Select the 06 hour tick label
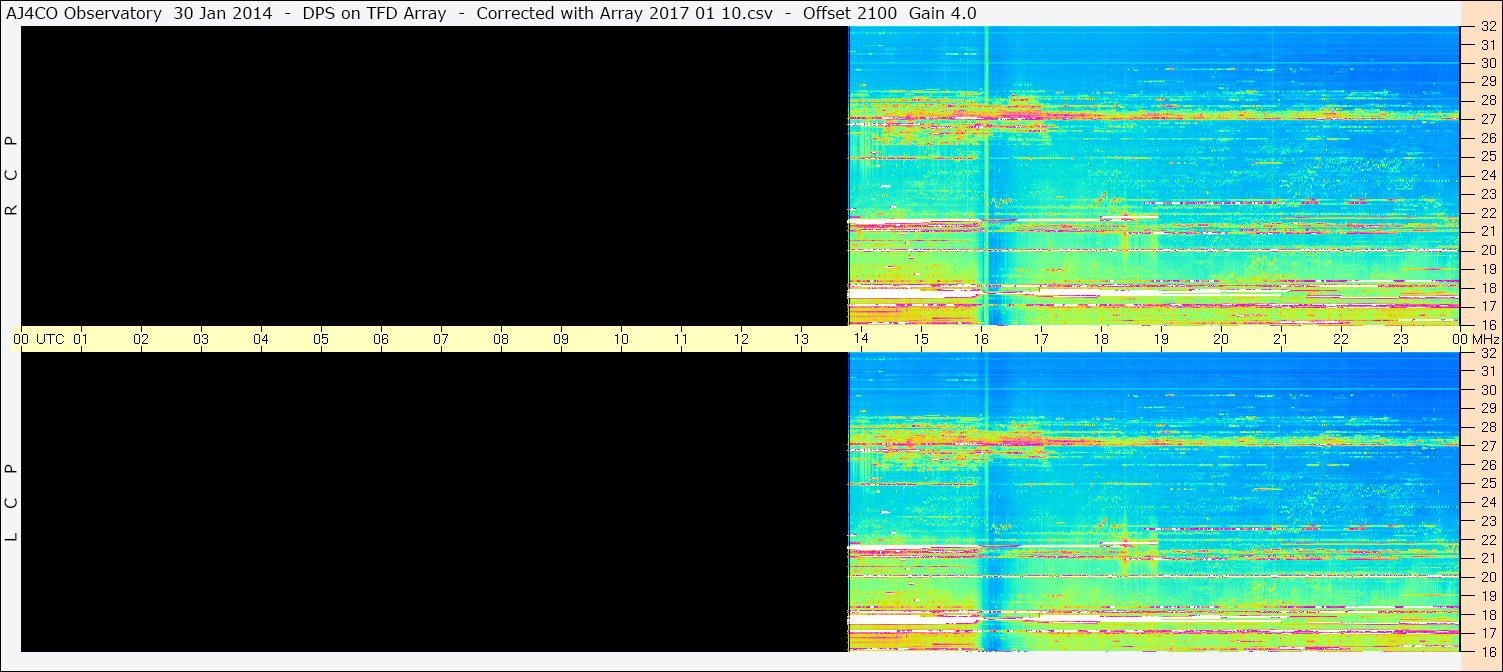The width and height of the screenshot is (1503, 672). 381,339
